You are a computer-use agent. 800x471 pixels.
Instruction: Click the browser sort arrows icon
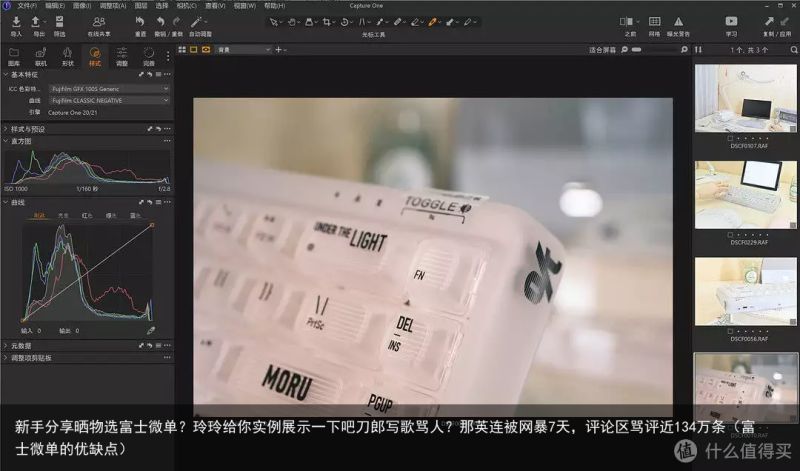(x=698, y=49)
